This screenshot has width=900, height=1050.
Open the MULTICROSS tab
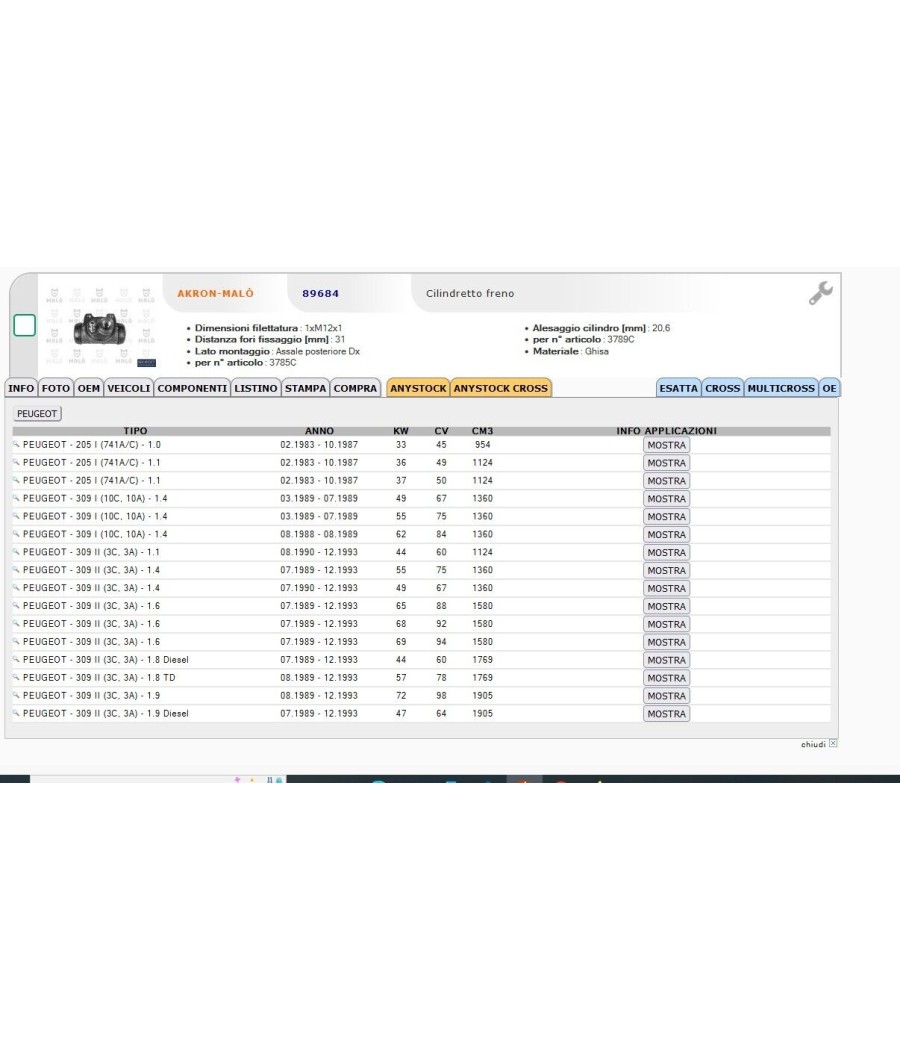pyautogui.click(x=781, y=388)
